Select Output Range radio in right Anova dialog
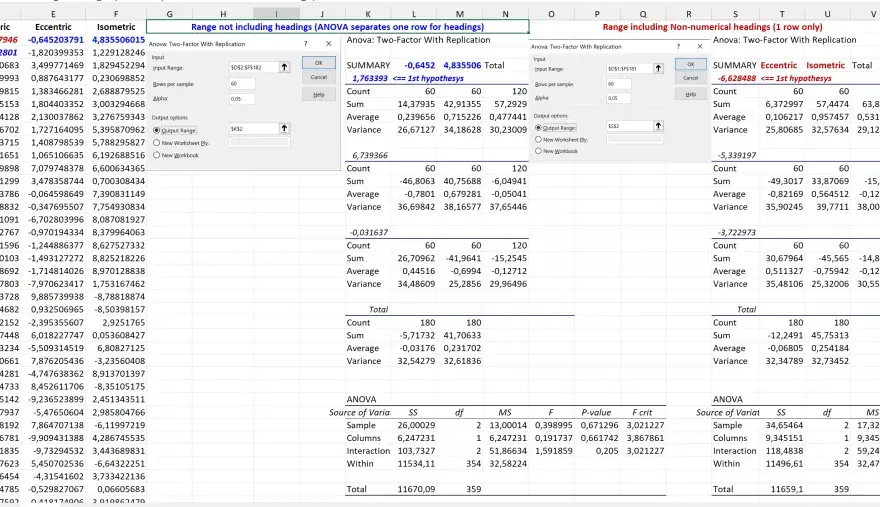Image resolution: width=880 pixels, height=507 pixels. 538,127
